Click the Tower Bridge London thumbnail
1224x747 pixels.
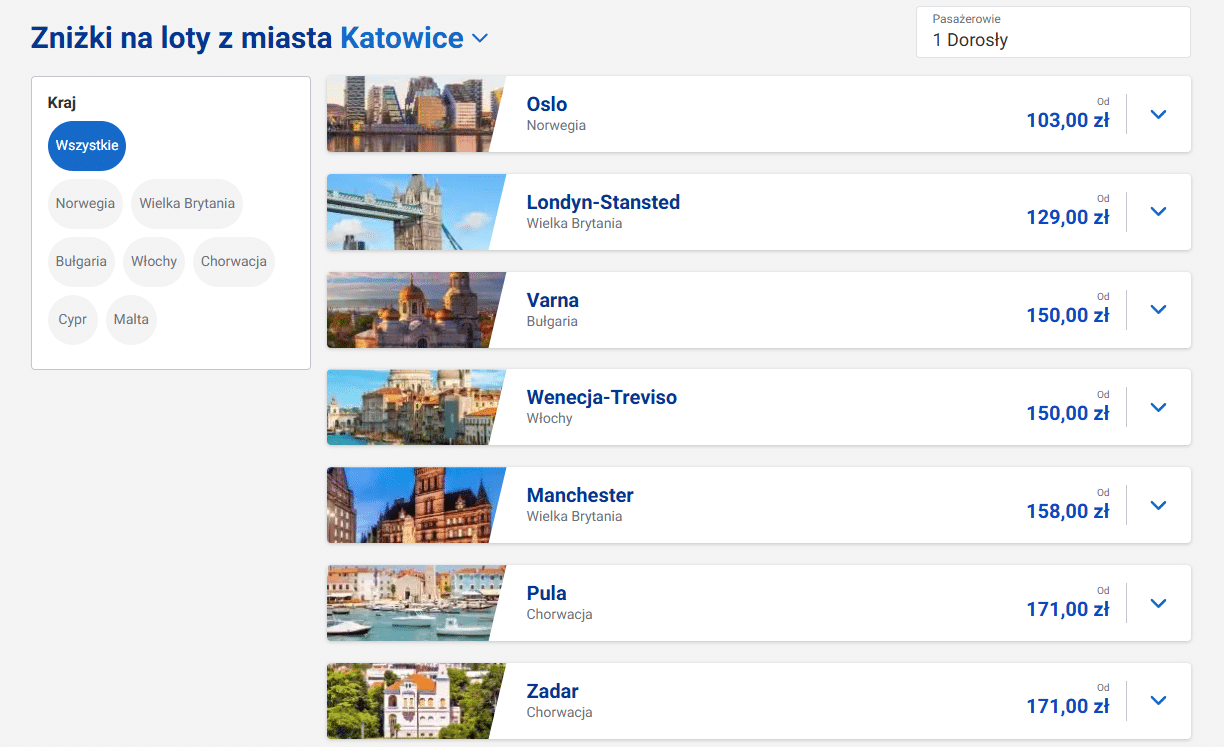click(x=410, y=212)
